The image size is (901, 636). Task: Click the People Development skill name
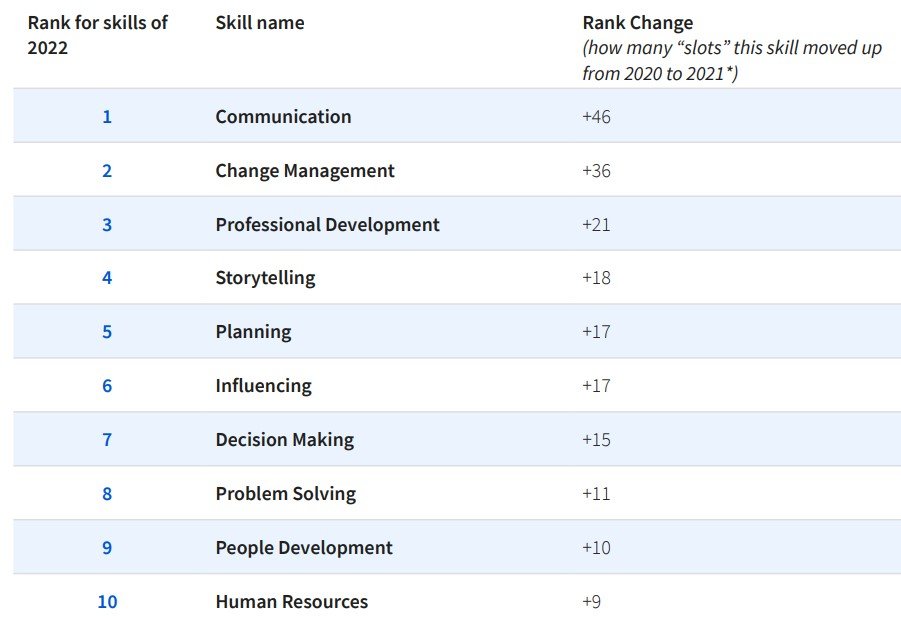pos(304,548)
